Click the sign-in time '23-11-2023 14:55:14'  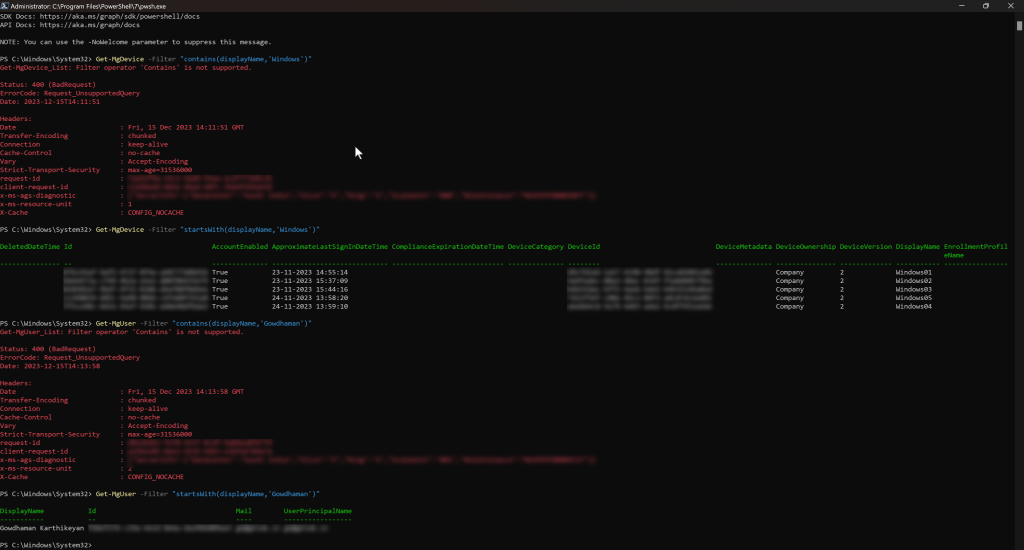tap(310, 272)
